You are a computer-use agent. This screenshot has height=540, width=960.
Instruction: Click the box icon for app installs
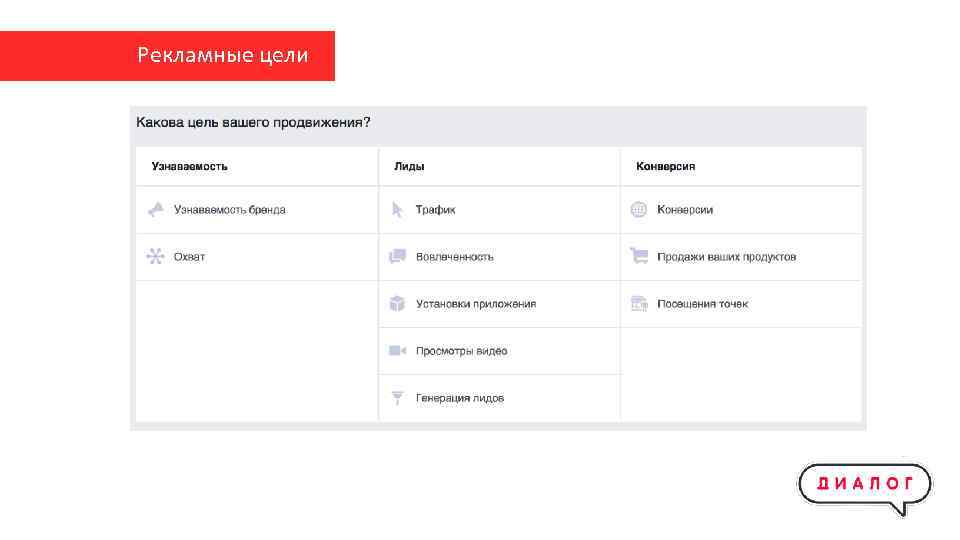tap(397, 304)
